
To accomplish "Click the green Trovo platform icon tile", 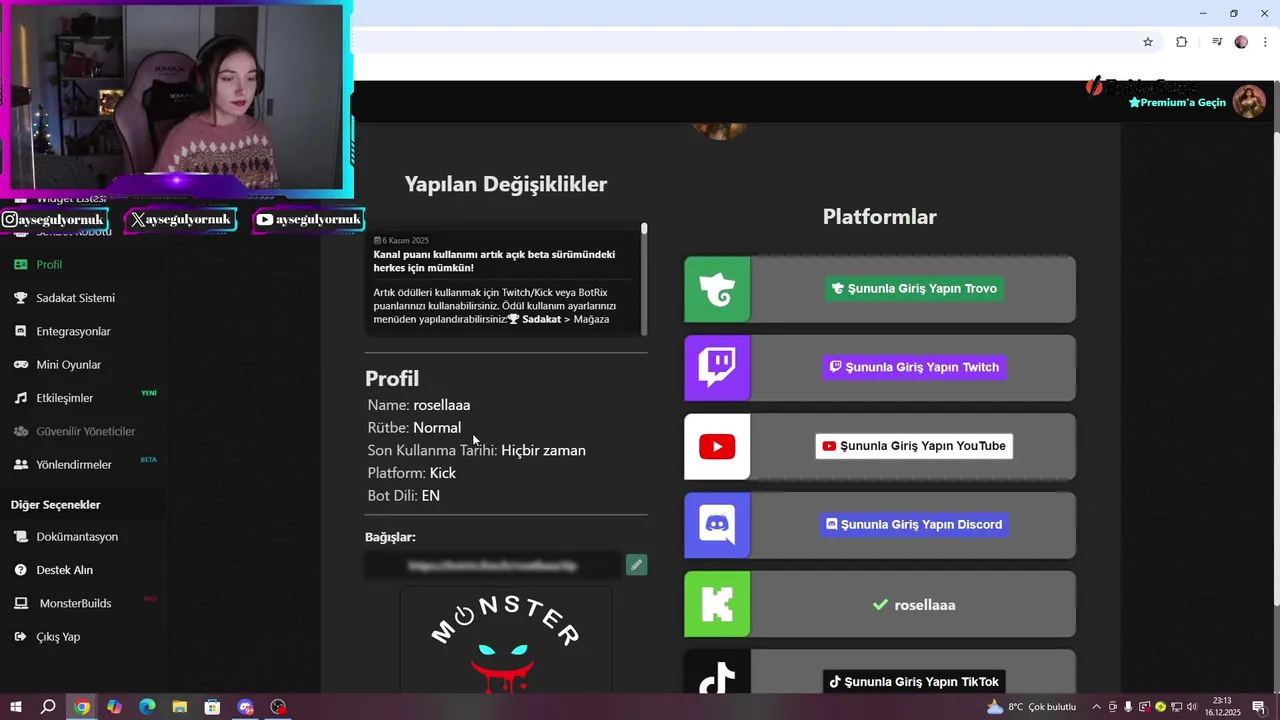I will click(717, 289).
